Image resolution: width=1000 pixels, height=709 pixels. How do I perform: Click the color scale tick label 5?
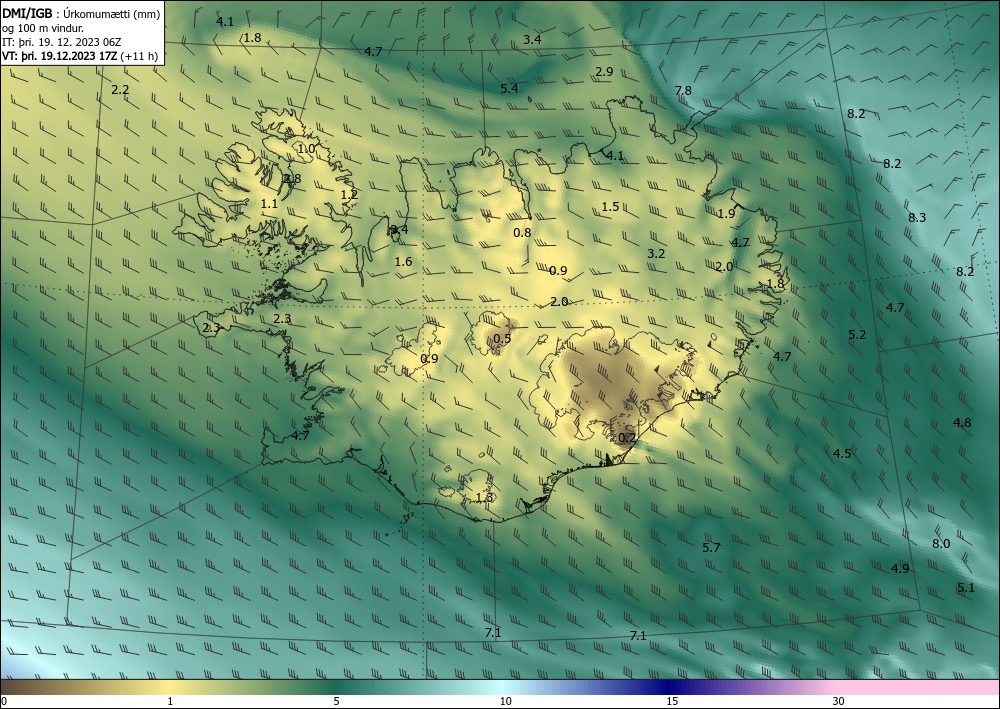click(x=337, y=702)
